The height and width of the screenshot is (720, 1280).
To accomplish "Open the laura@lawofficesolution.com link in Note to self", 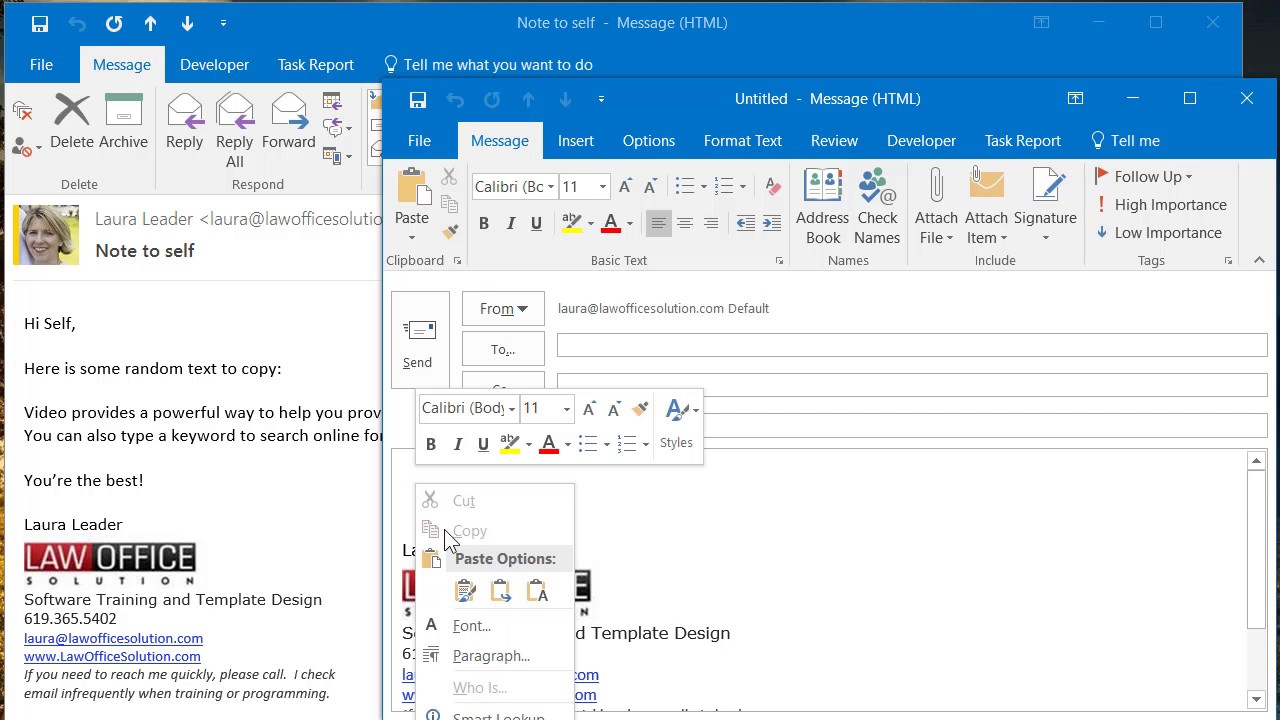I will pos(113,638).
